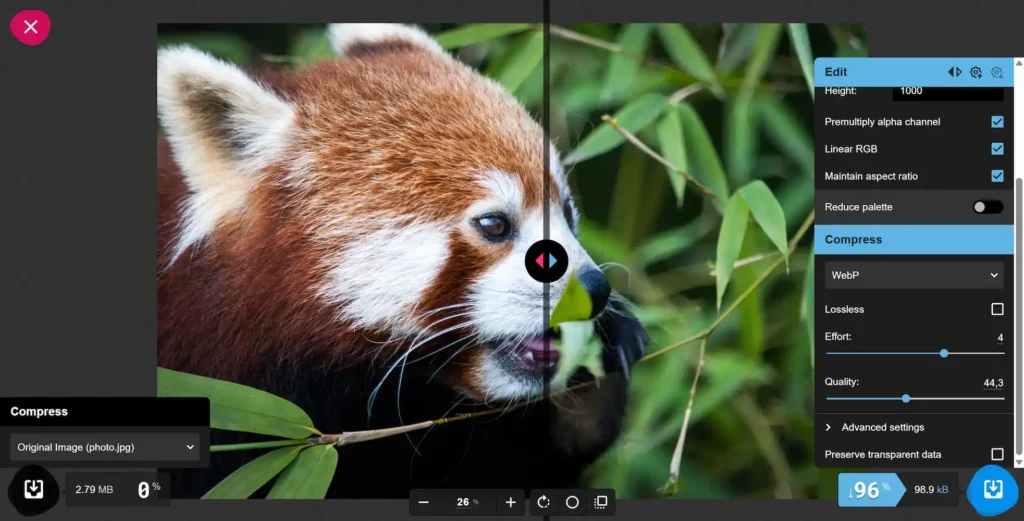Click the zoom out minus icon

click(424, 502)
